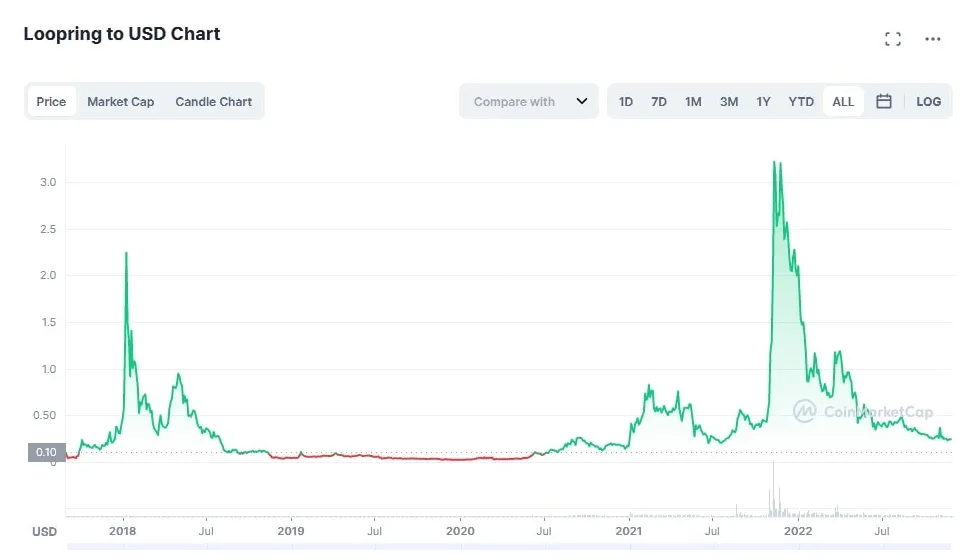
Task: Switch to the Market Cap tab
Action: (121, 102)
